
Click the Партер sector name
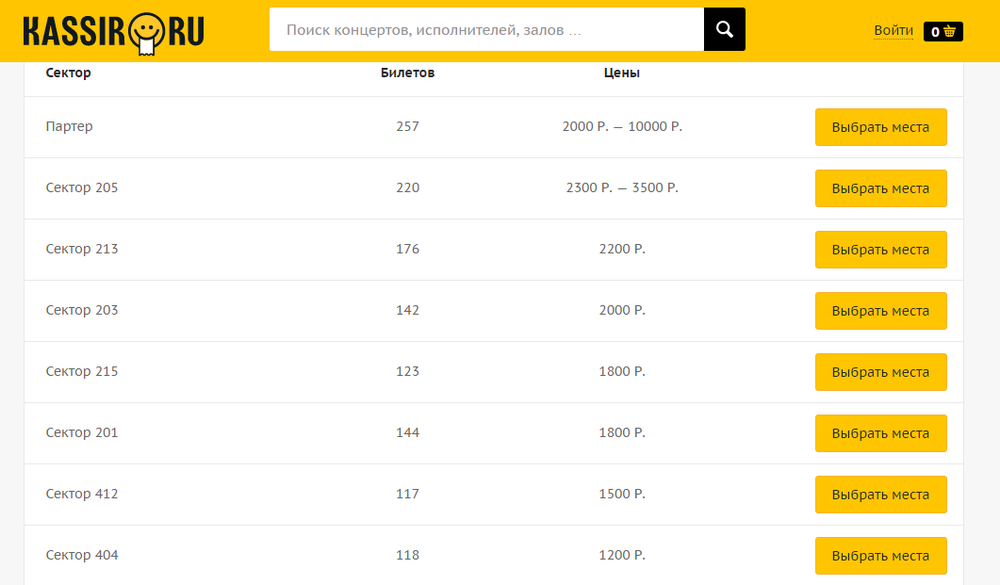point(69,127)
